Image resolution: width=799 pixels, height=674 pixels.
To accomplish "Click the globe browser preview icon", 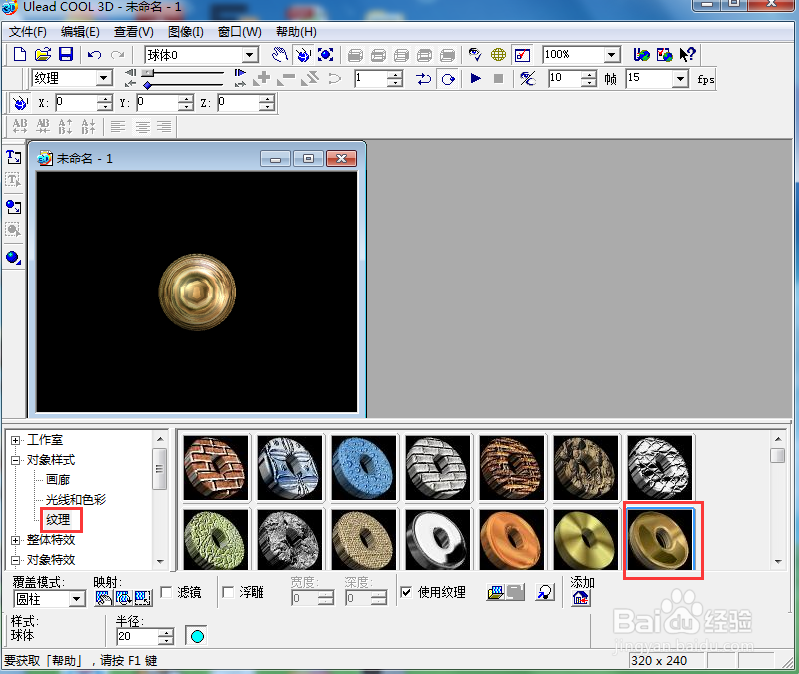I will click(x=498, y=55).
